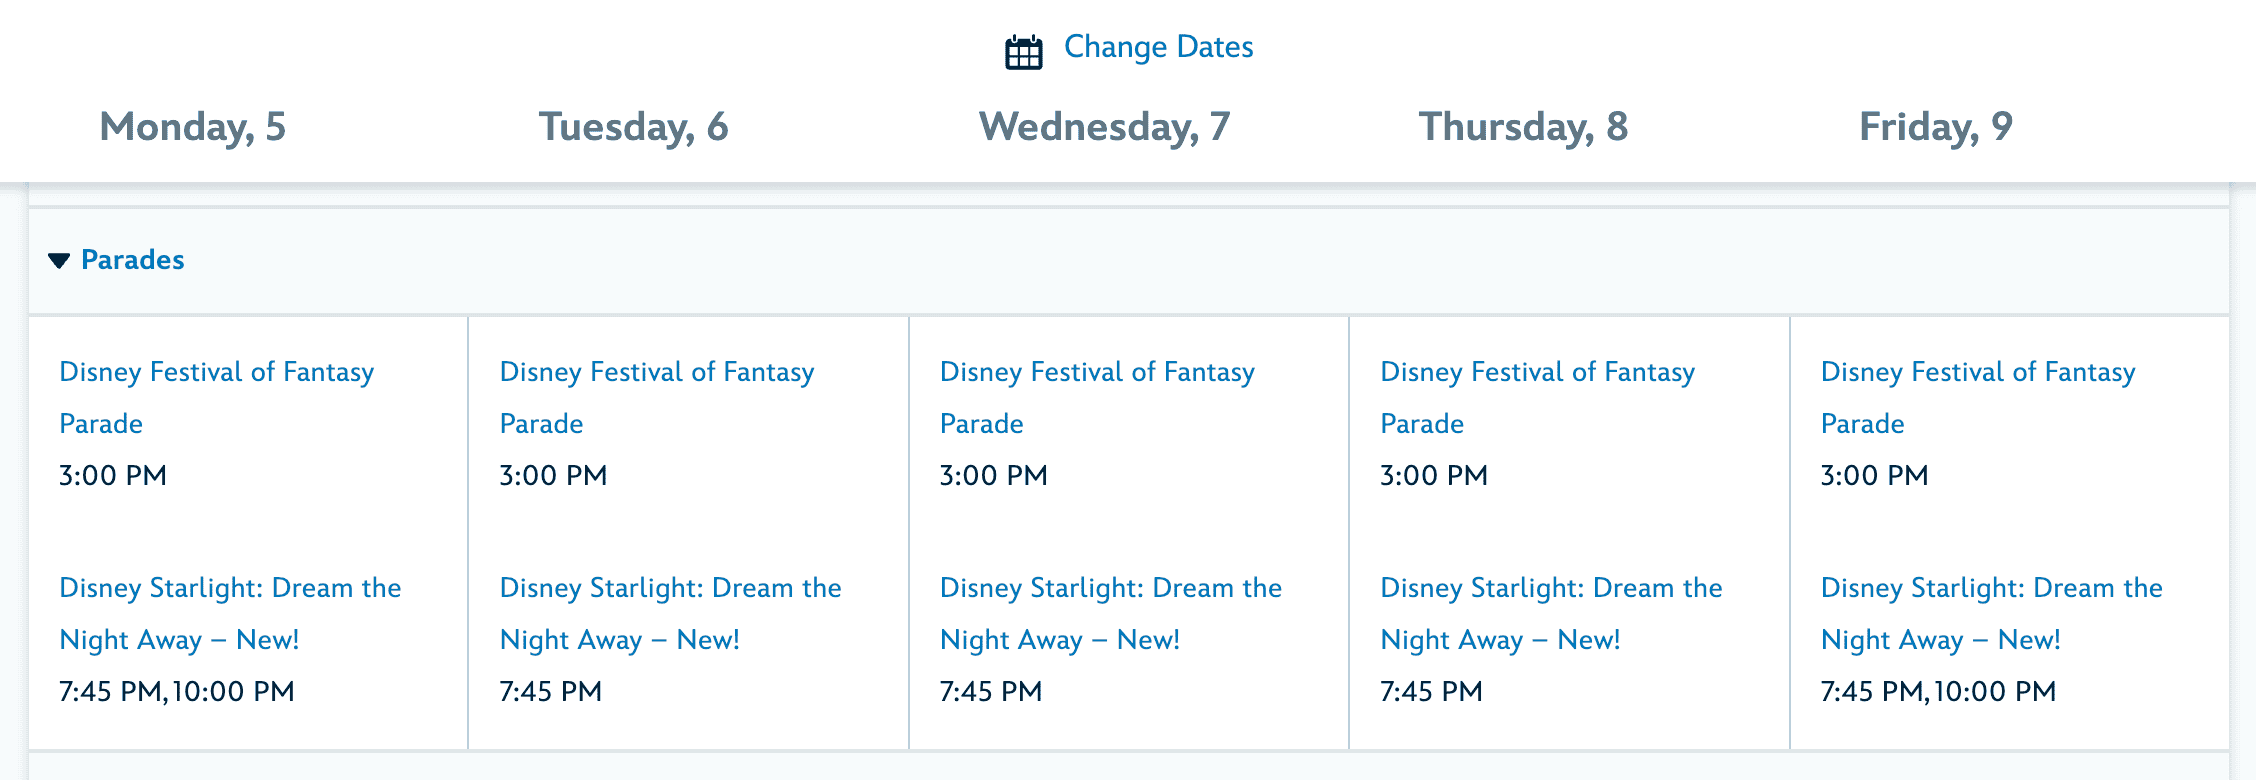Click the calendar icon beside Change Dates
This screenshot has height=780, width=2256.
coord(1023,51)
